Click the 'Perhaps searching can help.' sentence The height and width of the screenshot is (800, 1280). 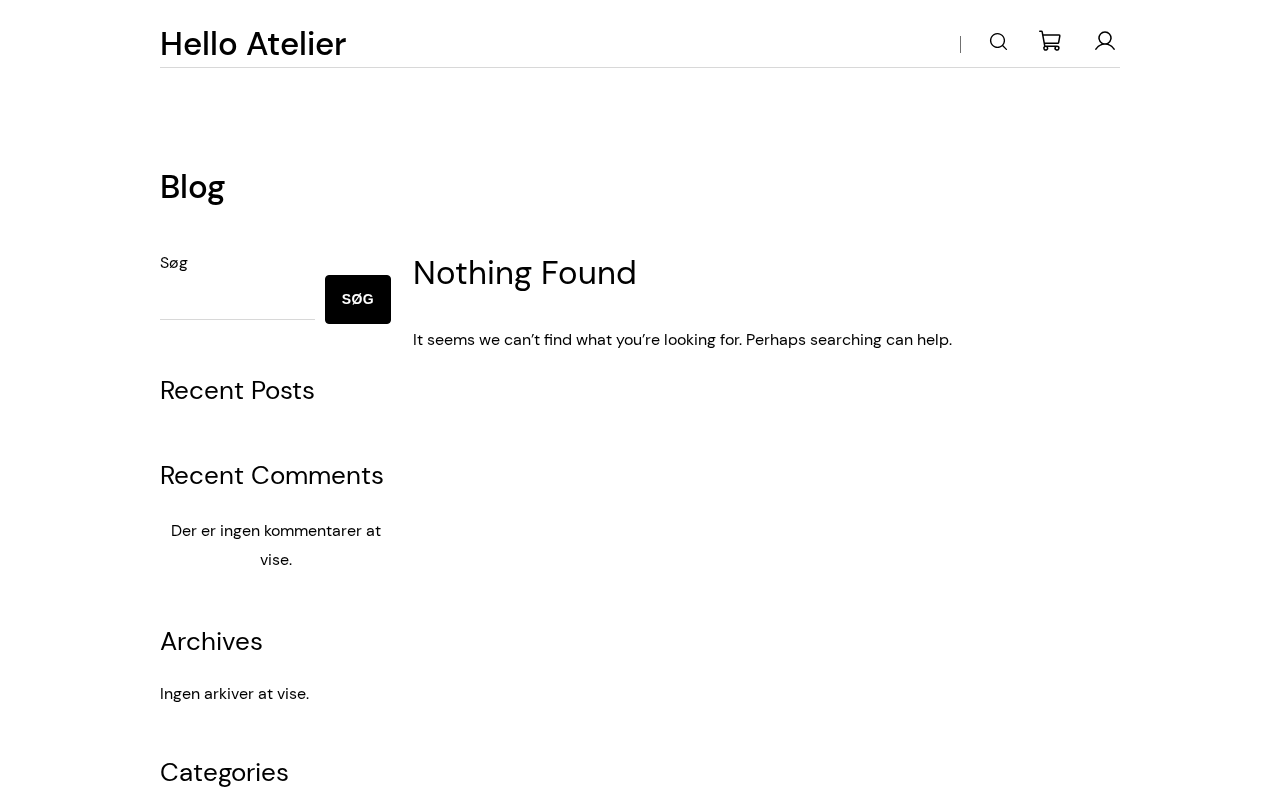point(849,340)
